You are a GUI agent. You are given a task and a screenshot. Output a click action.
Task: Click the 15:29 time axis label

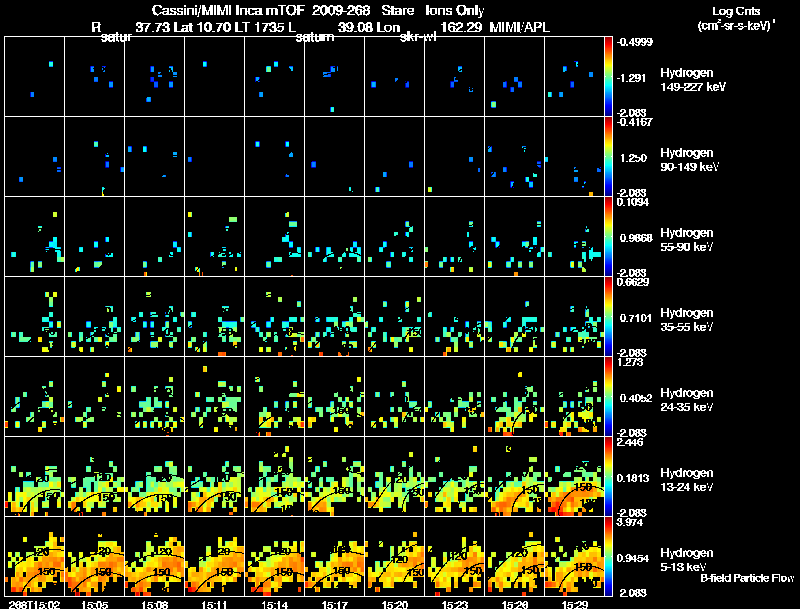tap(574, 603)
